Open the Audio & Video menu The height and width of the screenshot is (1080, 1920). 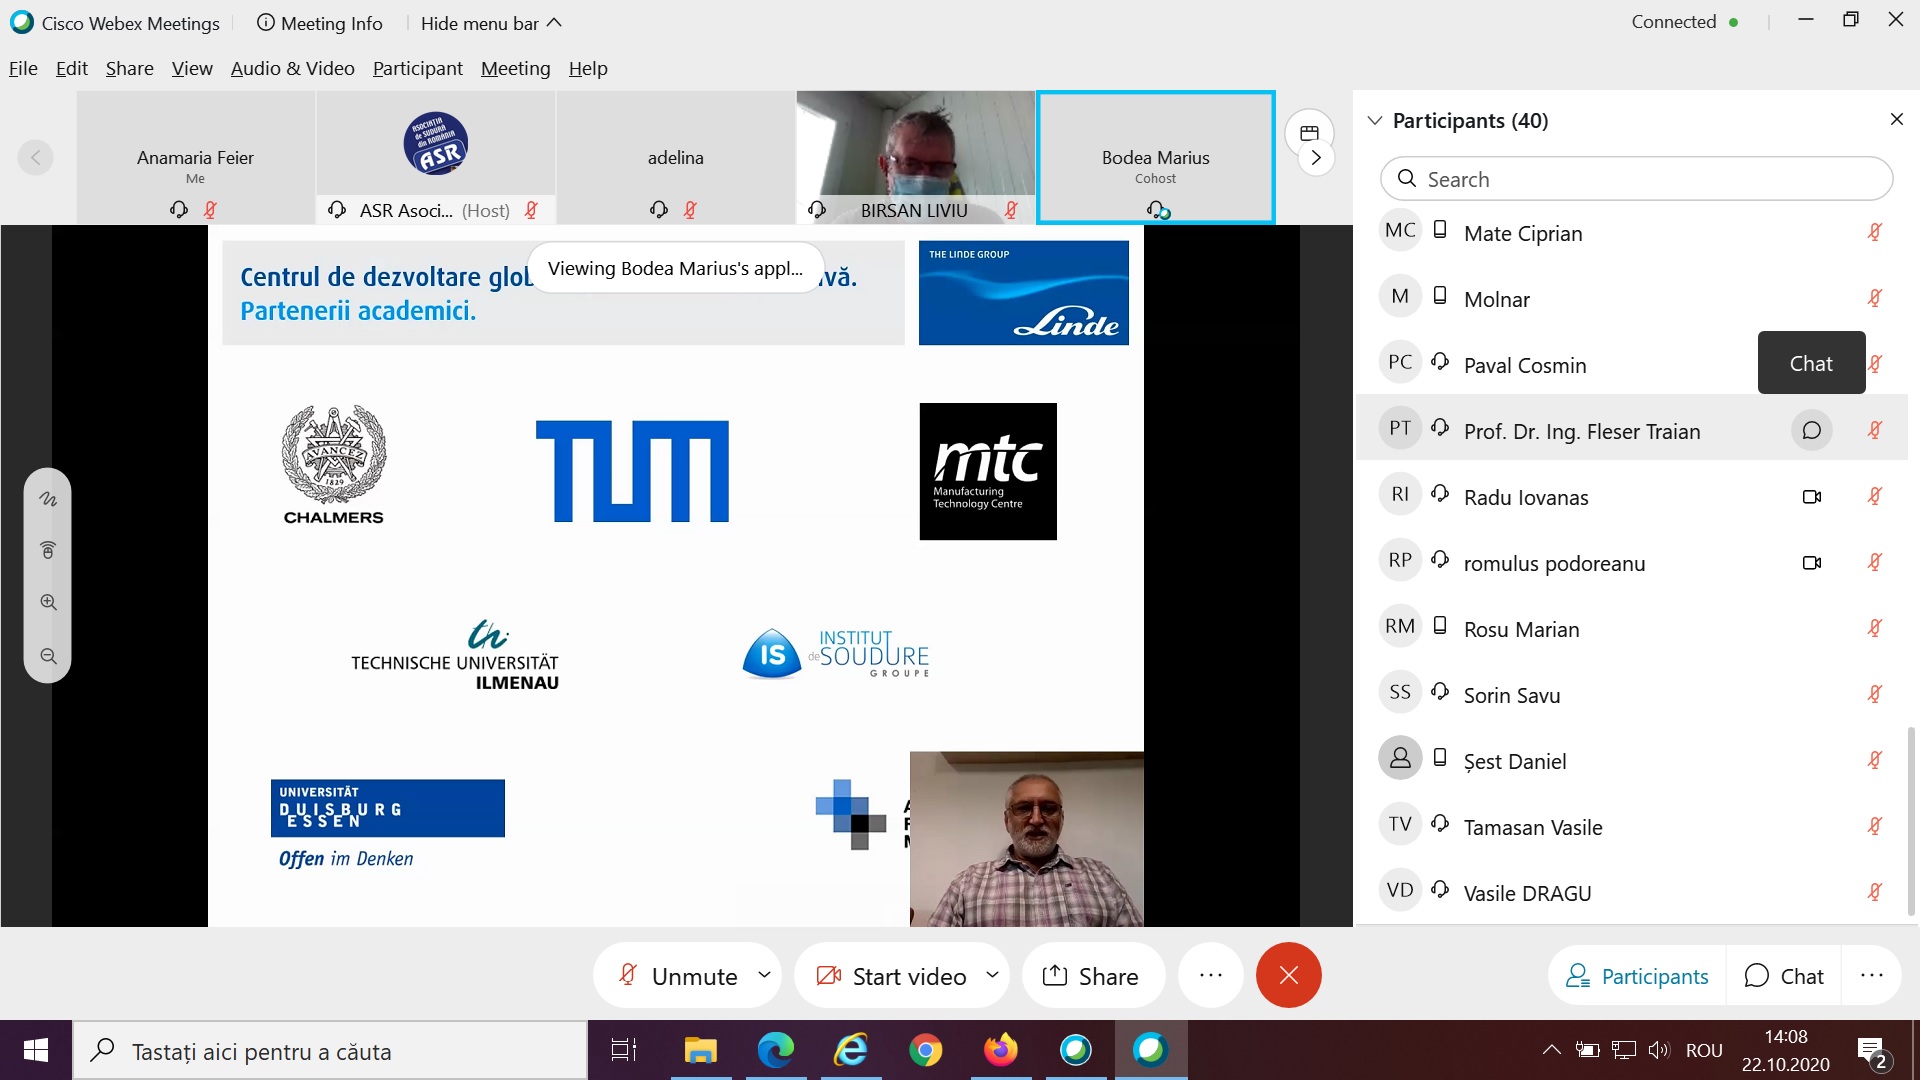[x=292, y=68]
